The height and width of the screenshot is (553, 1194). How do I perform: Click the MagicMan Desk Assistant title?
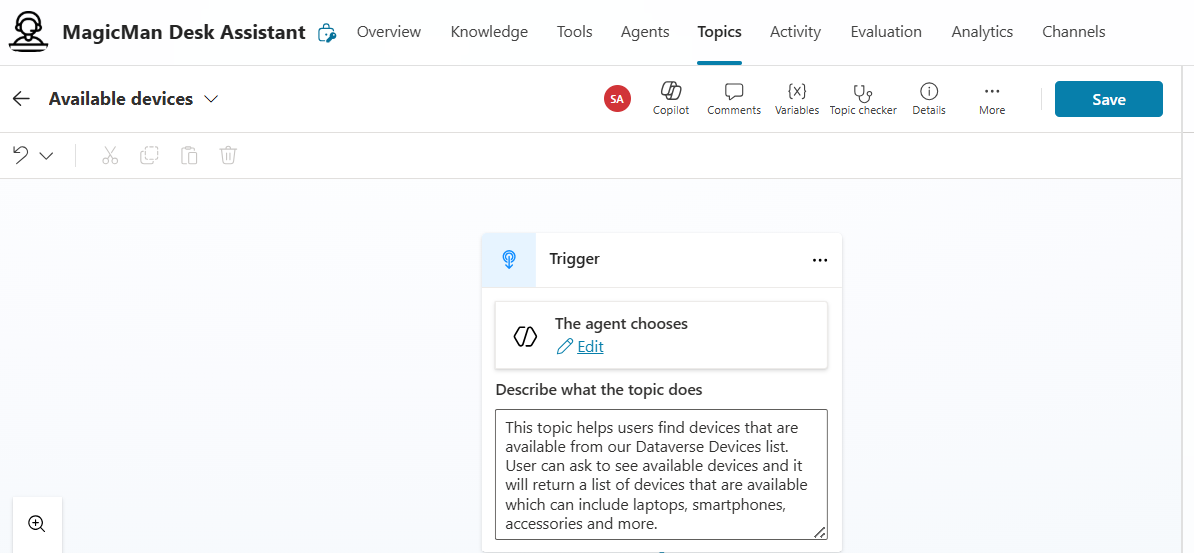[x=184, y=33]
